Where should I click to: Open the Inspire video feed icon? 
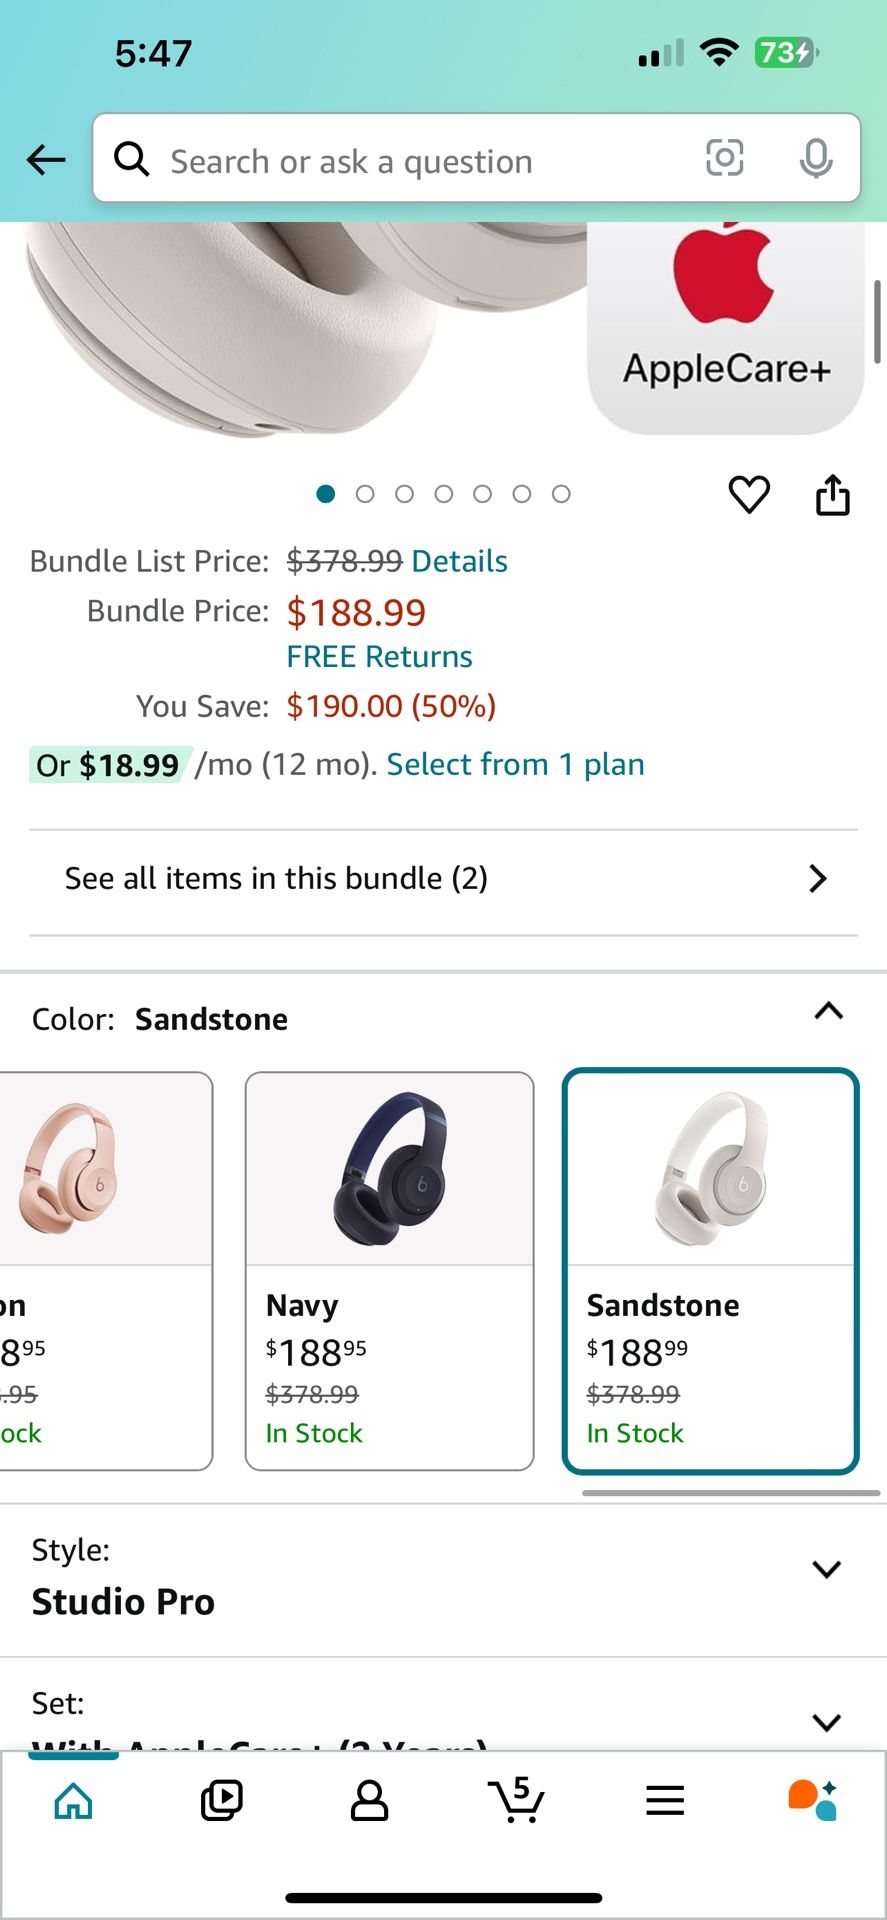point(221,1800)
